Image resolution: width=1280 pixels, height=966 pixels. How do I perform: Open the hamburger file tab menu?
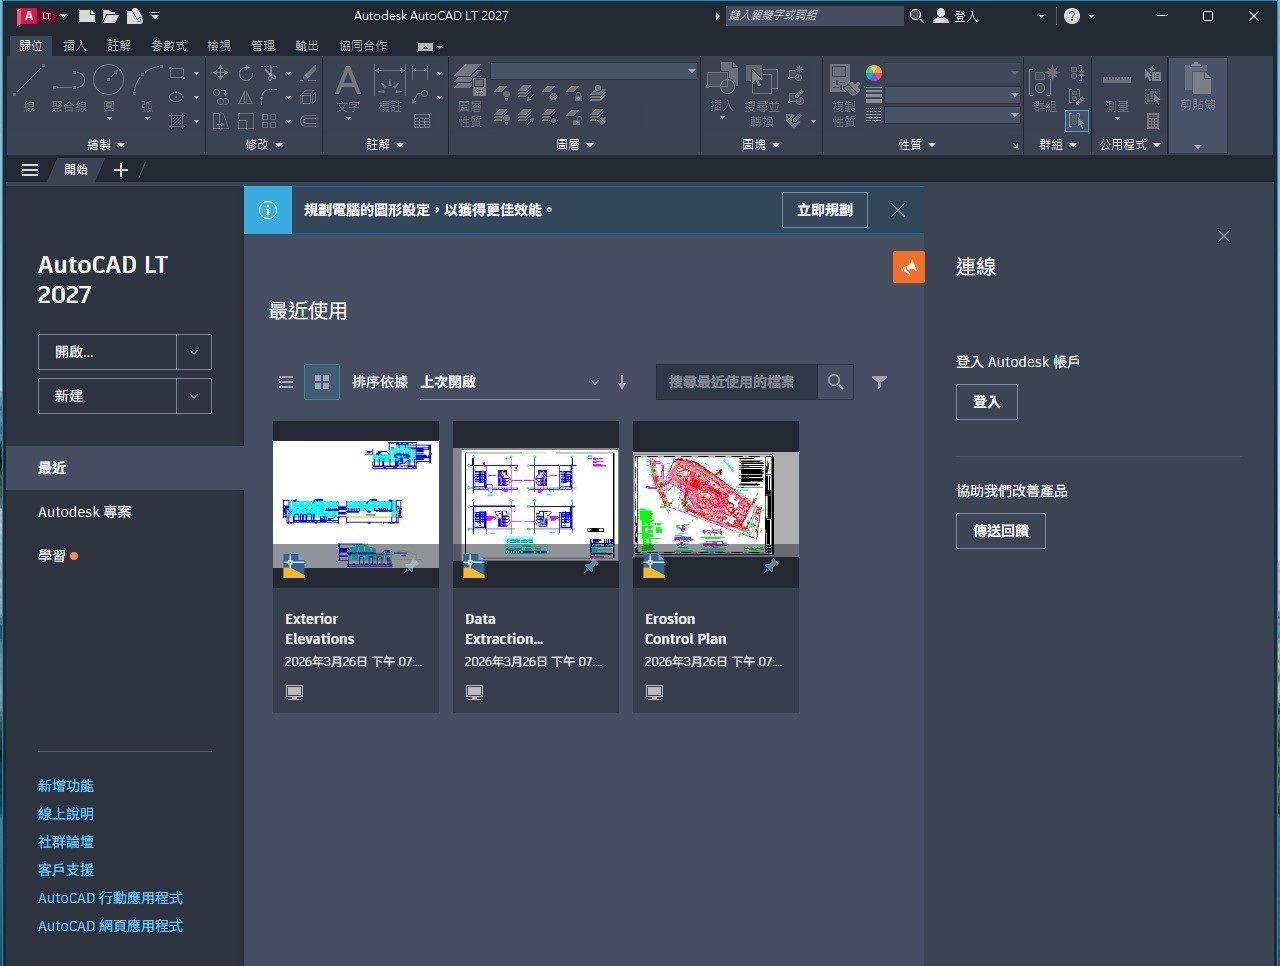pos(30,170)
